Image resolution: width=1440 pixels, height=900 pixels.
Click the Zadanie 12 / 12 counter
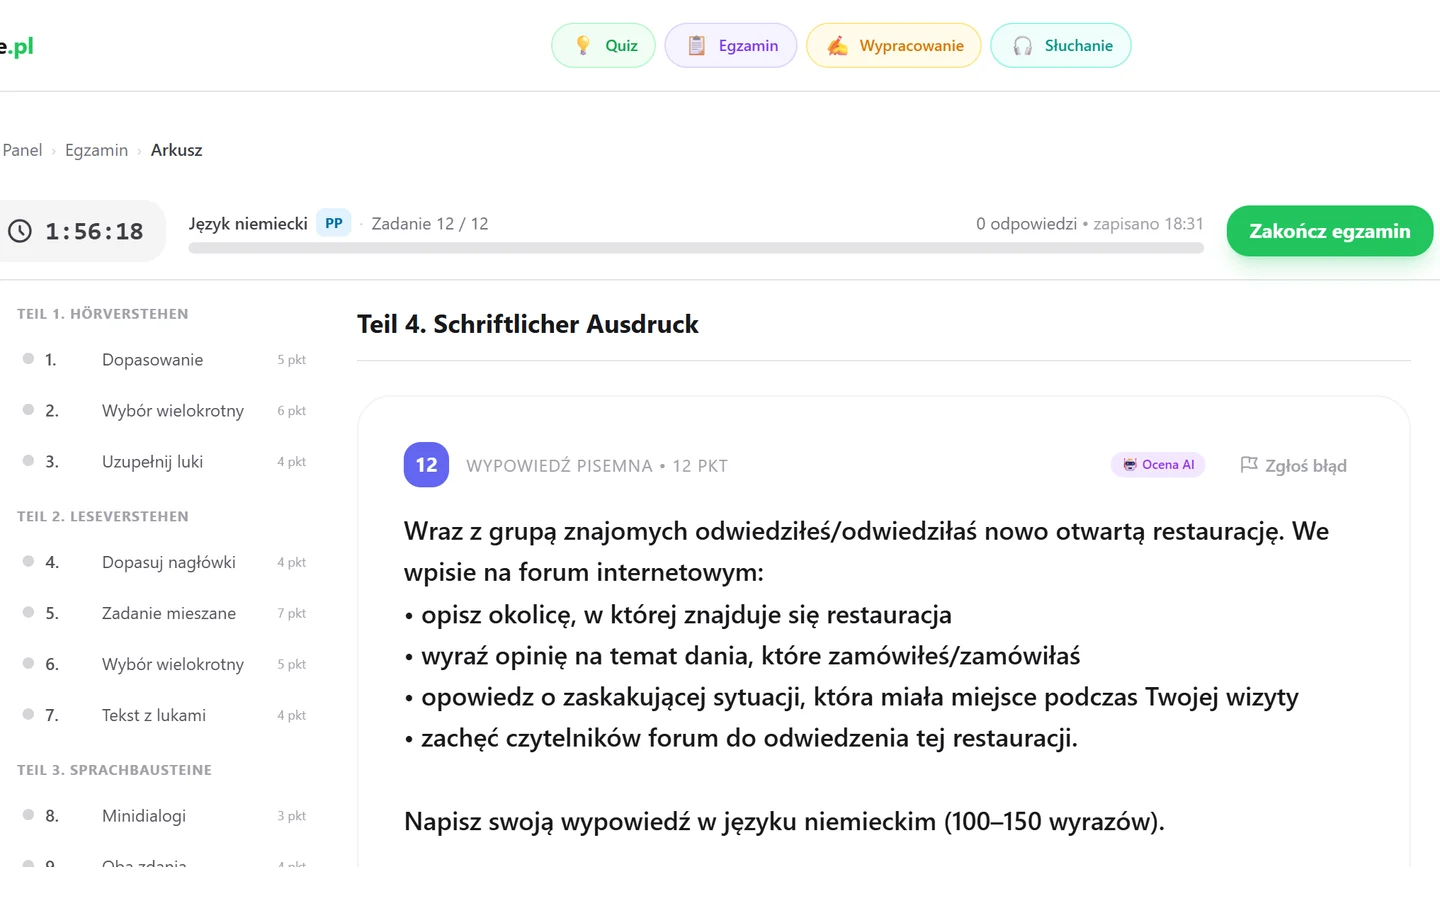pos(430,224)
